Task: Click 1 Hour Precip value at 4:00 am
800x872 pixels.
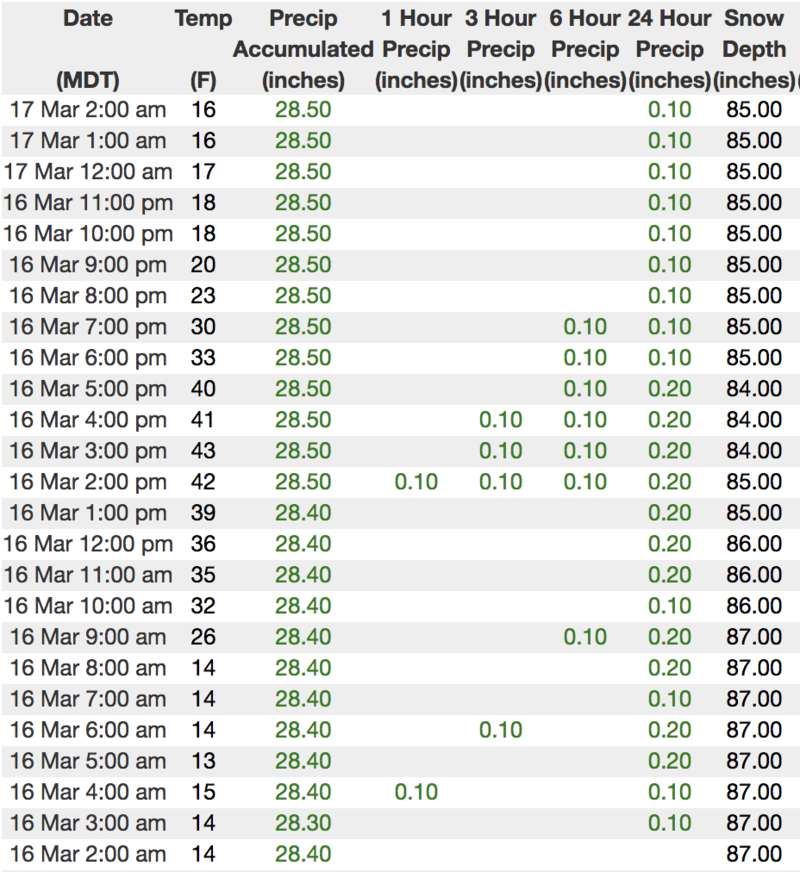Action: tap(416, 792)
